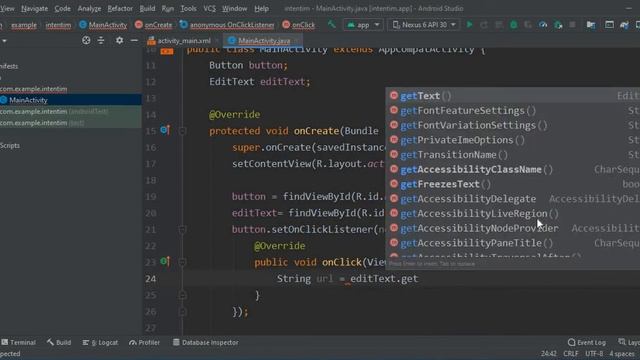The width and height of the screenshot is (640, 360).
Task: Collapse fold marker on line 21
Action: pyautogui.click(x=182, y=230)
